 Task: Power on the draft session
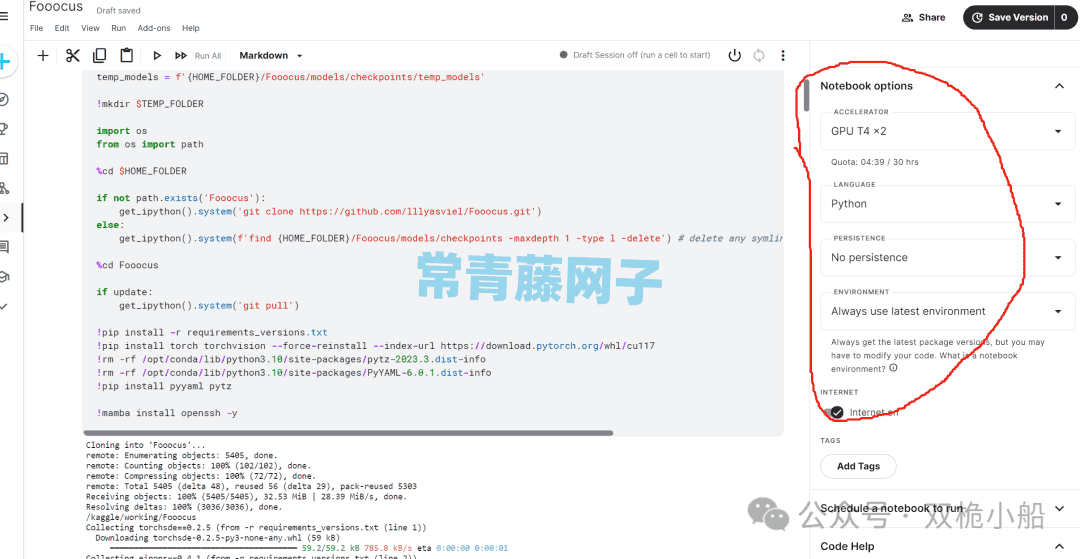tap(735, 55)
